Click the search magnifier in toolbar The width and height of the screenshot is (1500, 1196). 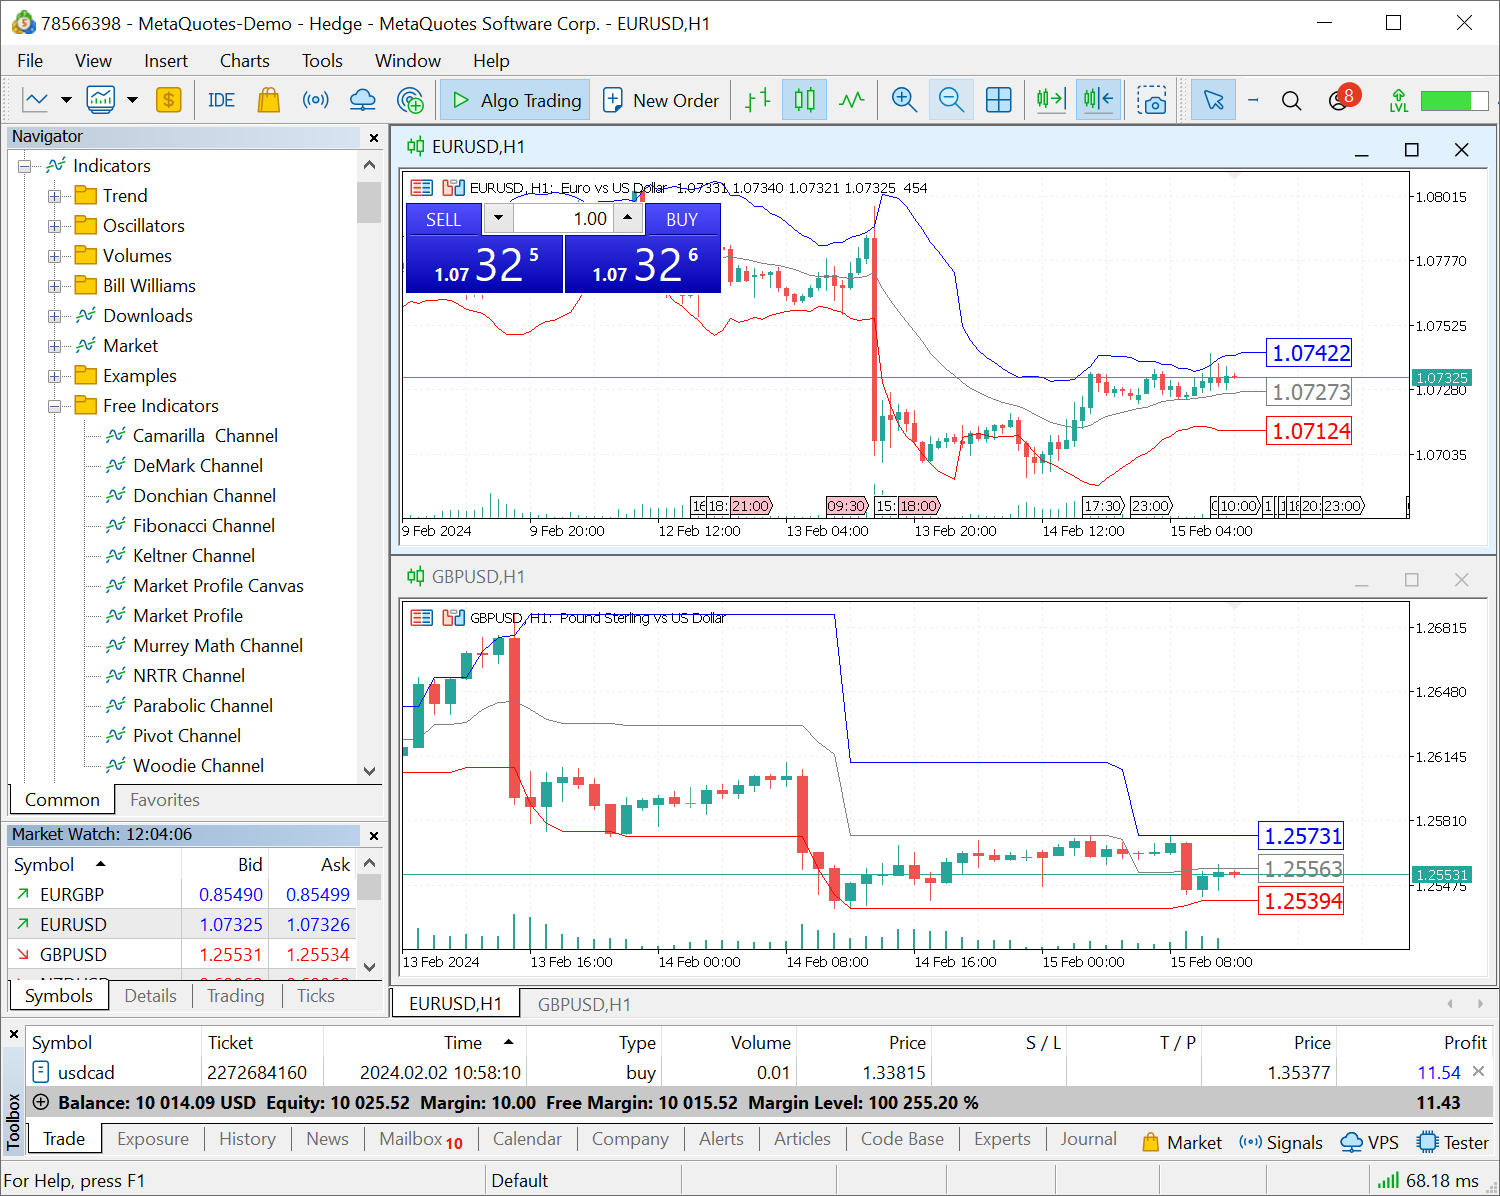click(1291, 100)
